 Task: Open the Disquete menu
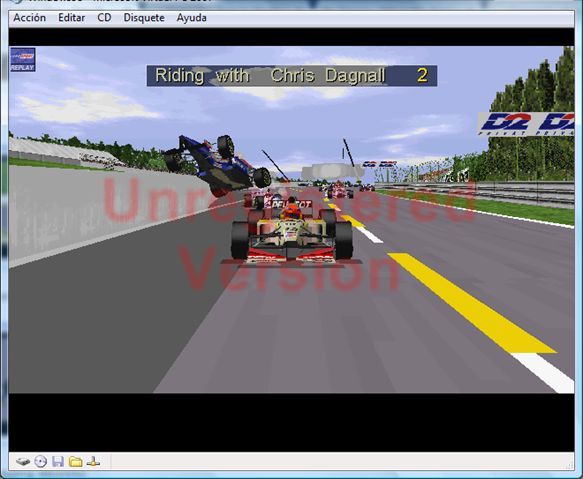144,18
